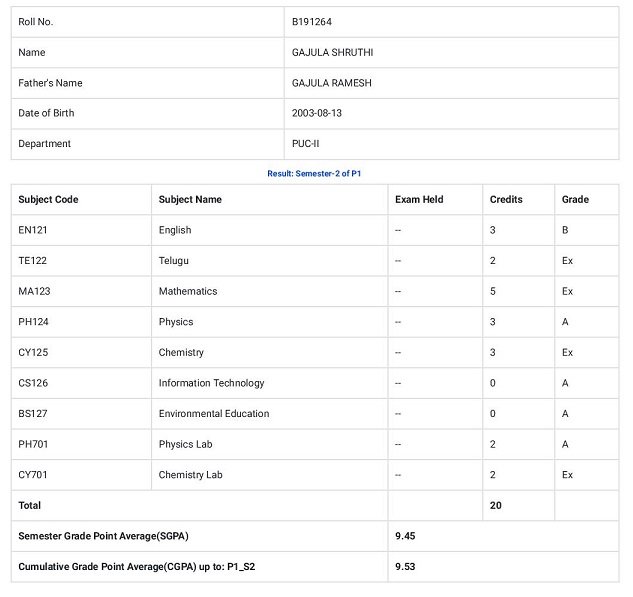This screenshot has height=597, width=633.
Task: Click the Grade column header
Action: click(575, 199)
